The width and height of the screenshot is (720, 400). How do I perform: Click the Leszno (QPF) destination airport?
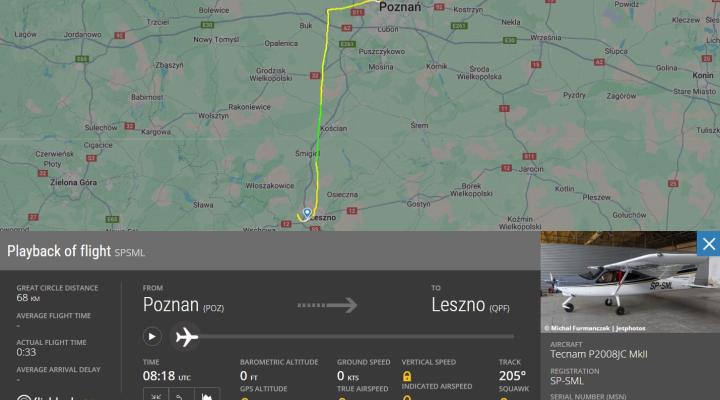[470, 305]
